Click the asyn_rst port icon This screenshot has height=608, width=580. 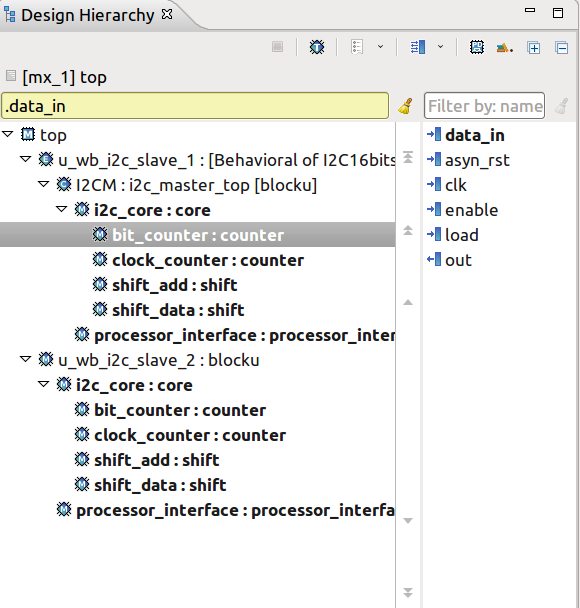coord(434,159)
